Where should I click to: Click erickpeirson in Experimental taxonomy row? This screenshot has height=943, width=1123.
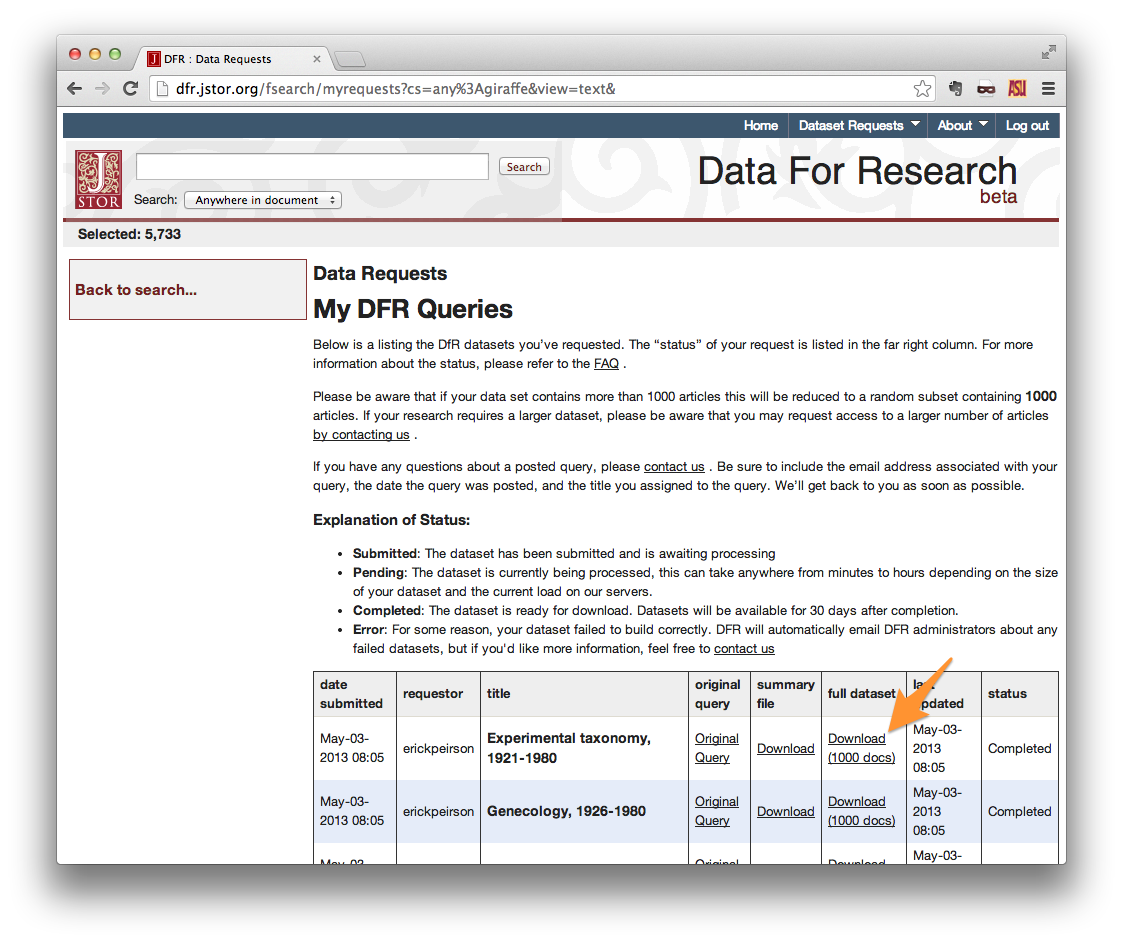click(x=438, y=748)
